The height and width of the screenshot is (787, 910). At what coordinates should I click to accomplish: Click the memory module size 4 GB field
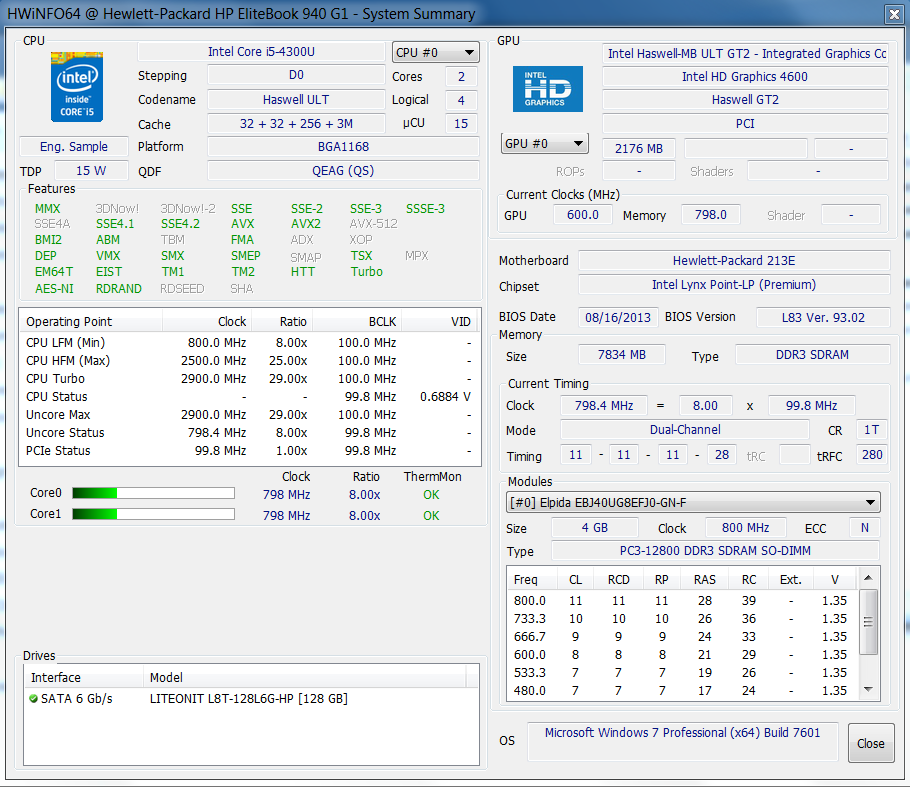(x=595, y=528)
